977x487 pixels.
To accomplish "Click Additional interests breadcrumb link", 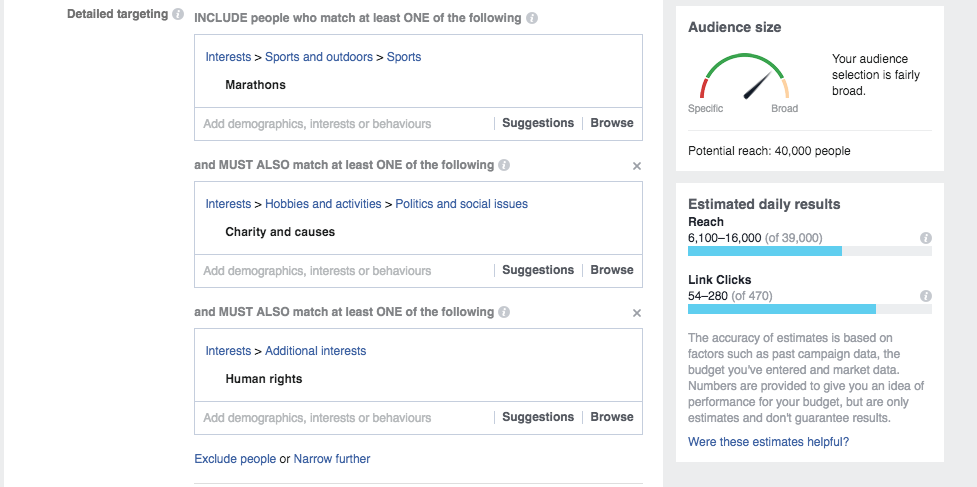I will coord(315,351).
